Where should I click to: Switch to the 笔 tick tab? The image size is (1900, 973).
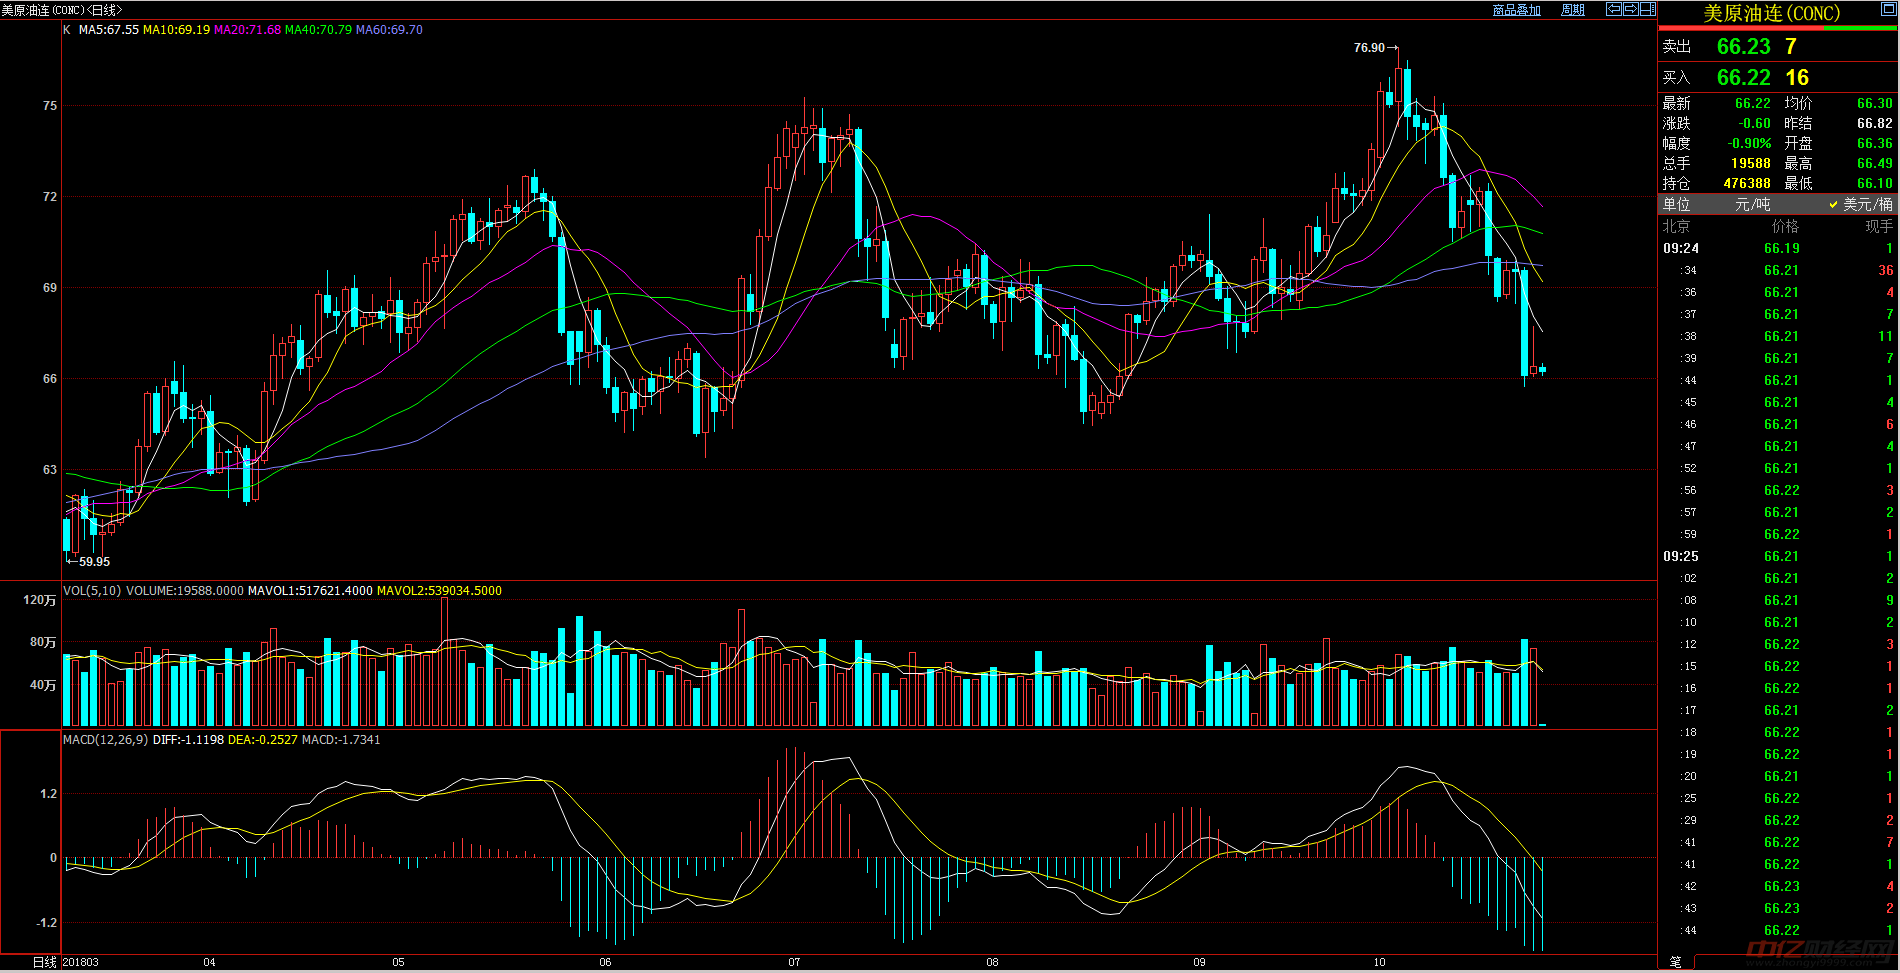1675,962
